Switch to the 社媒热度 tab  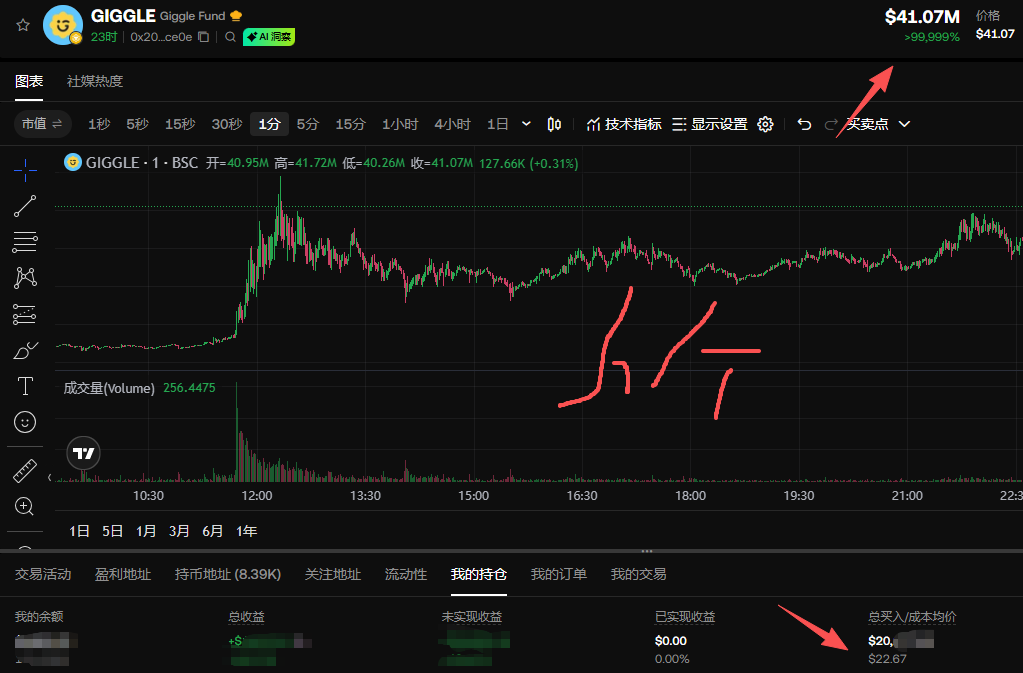tap(95, 82)
